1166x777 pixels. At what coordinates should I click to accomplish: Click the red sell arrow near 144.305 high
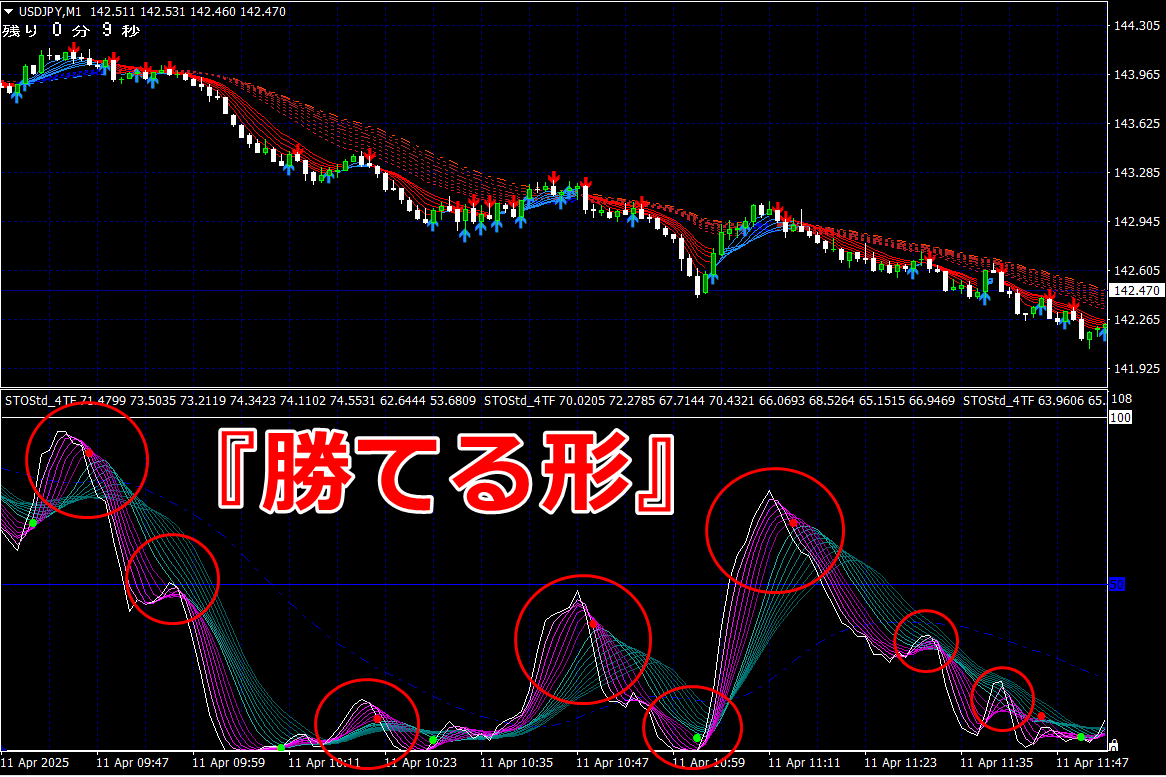click(73, 51)
